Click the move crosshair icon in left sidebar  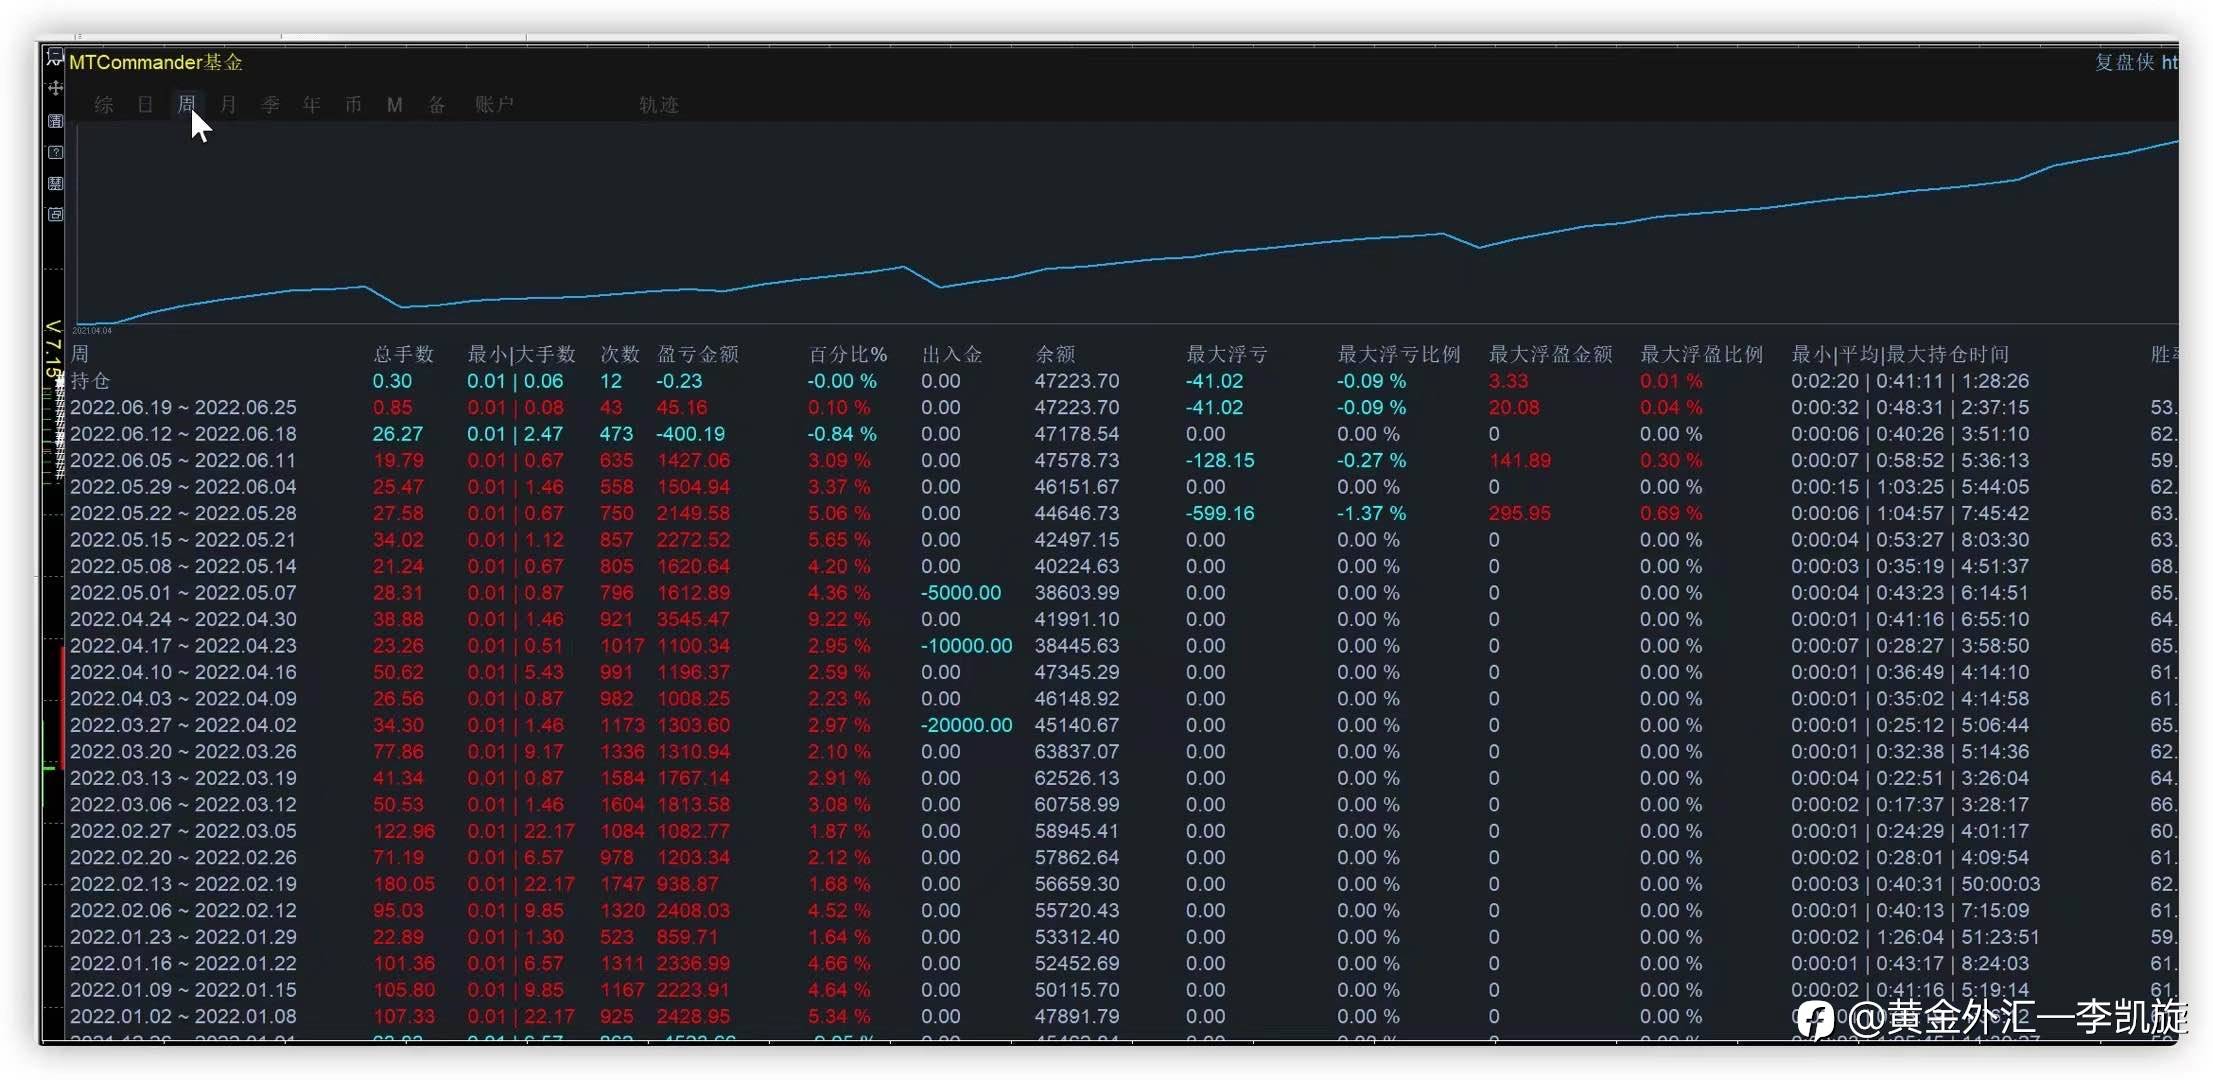[55, 88]
